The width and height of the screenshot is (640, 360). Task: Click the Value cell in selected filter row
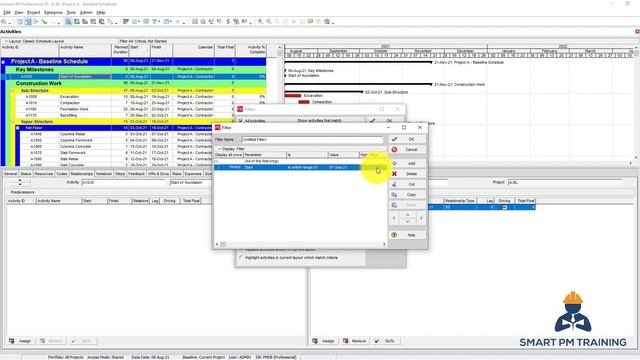(343, 167)
